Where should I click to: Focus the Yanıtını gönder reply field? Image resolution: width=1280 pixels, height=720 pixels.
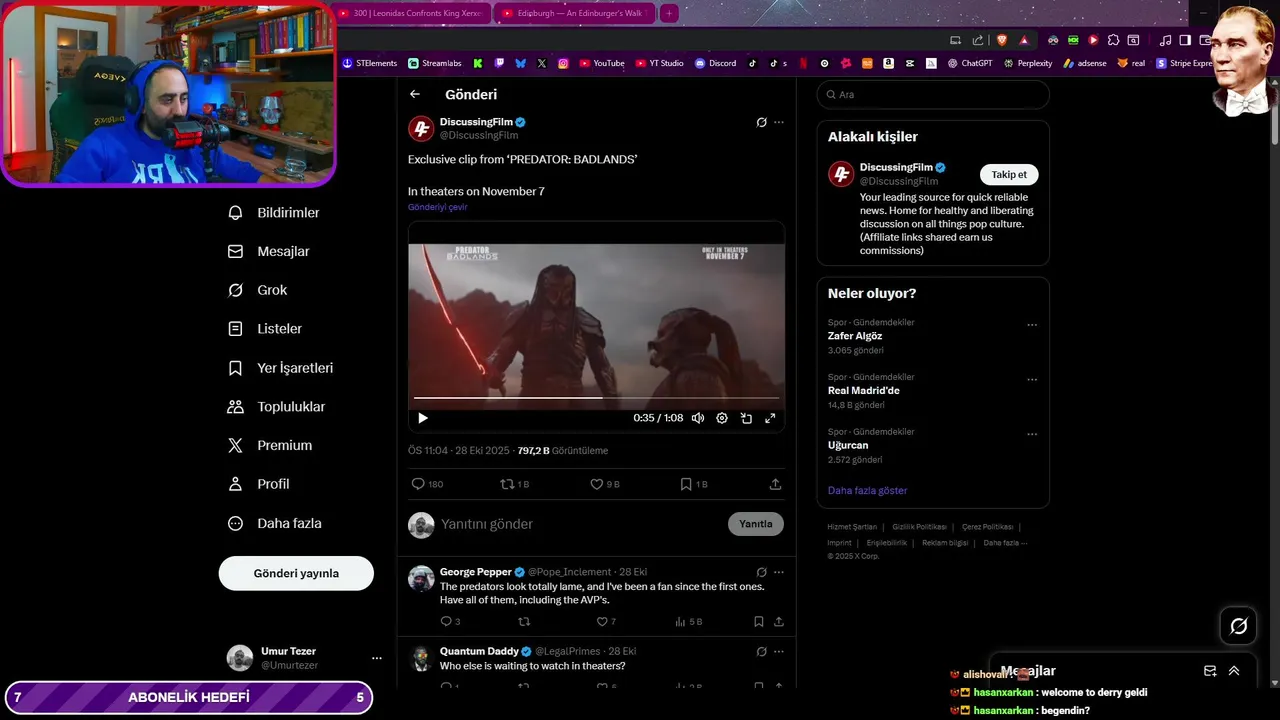point(580,524)
